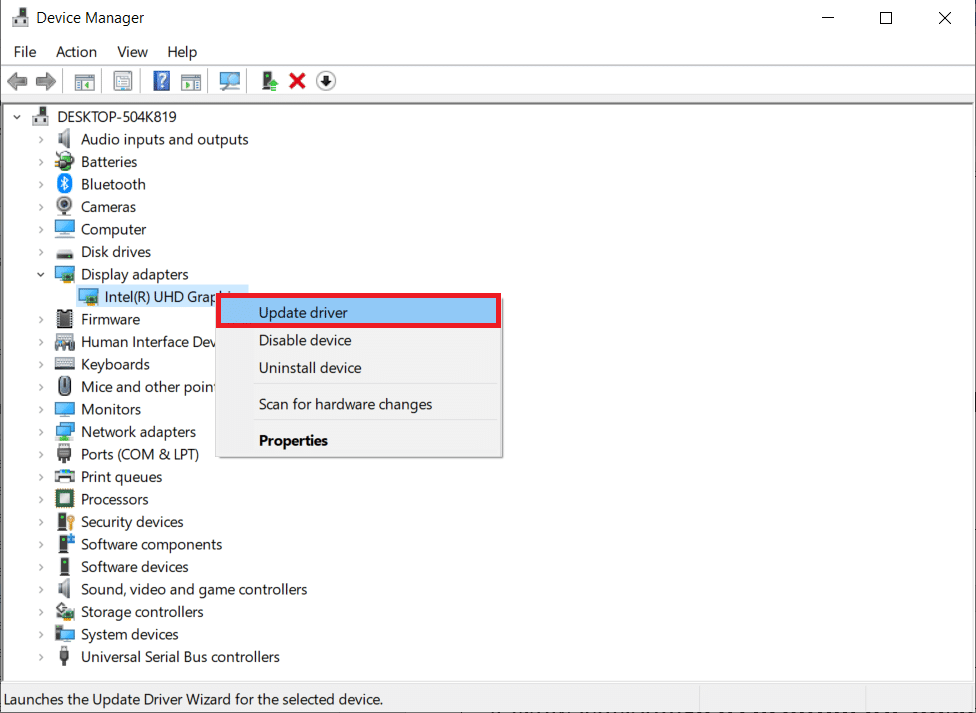Open Properties from the context menu

[359, 440]
